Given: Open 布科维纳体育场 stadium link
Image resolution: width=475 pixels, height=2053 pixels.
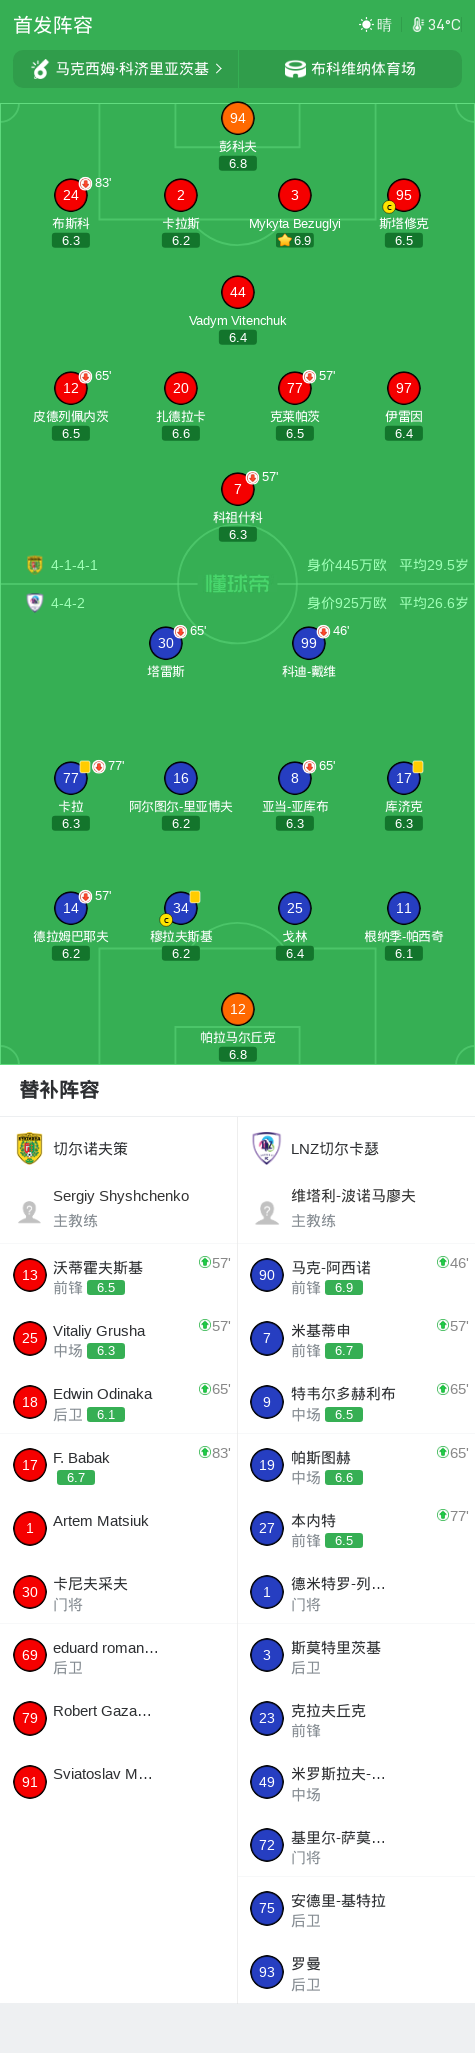Looking at the screenshot, I should [x=351, y=69].
